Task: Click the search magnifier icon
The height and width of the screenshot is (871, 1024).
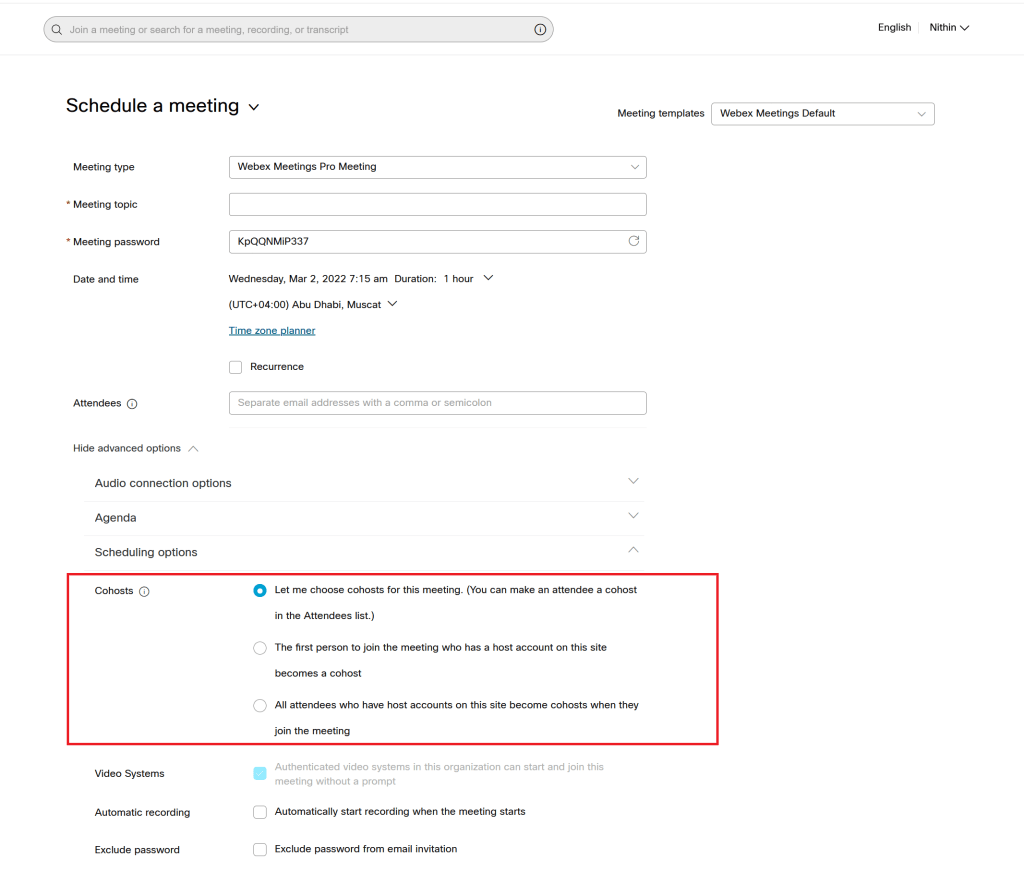Action: [x=57, y=30]
